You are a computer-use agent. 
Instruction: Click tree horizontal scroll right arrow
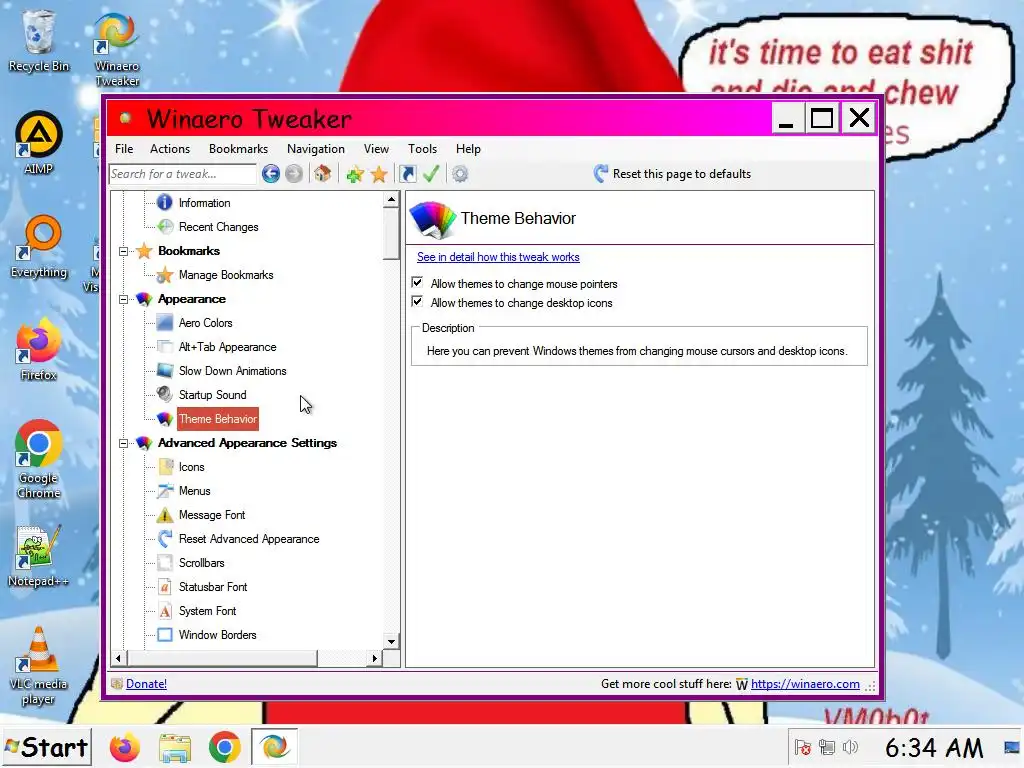[x=374, y=658]
